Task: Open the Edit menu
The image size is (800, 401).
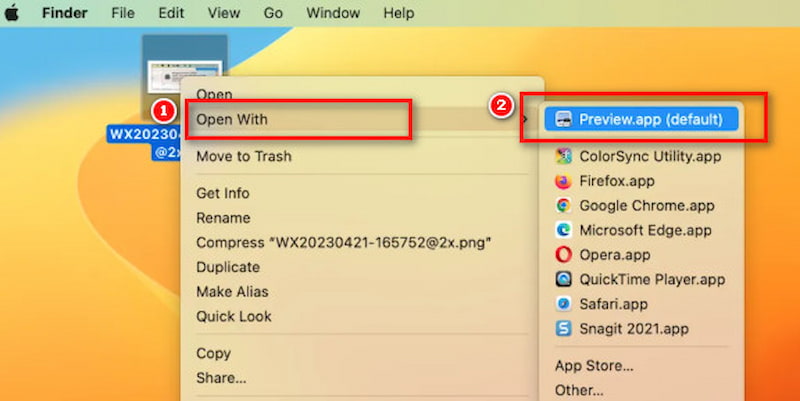Action: pyautogui.click(x=171, y=13)
